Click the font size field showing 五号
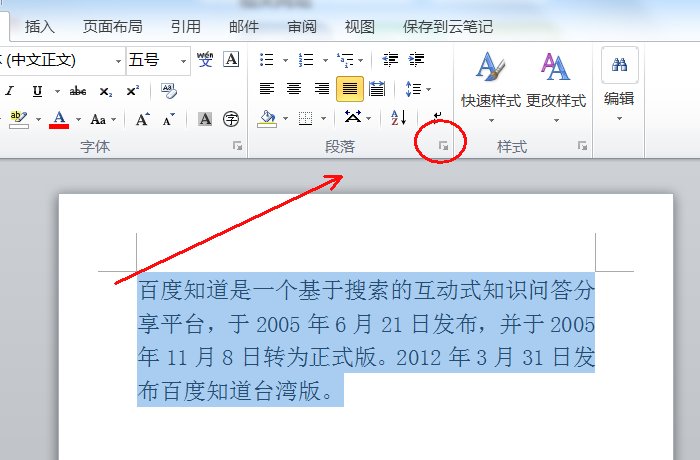 152,60
